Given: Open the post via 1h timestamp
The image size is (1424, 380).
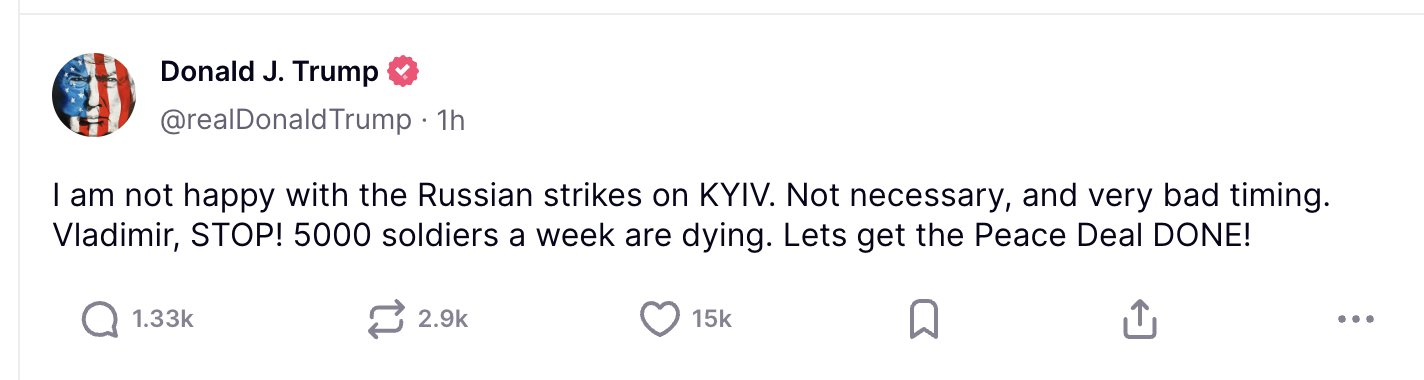Looking at the screenshot, I should click(452, 120).
